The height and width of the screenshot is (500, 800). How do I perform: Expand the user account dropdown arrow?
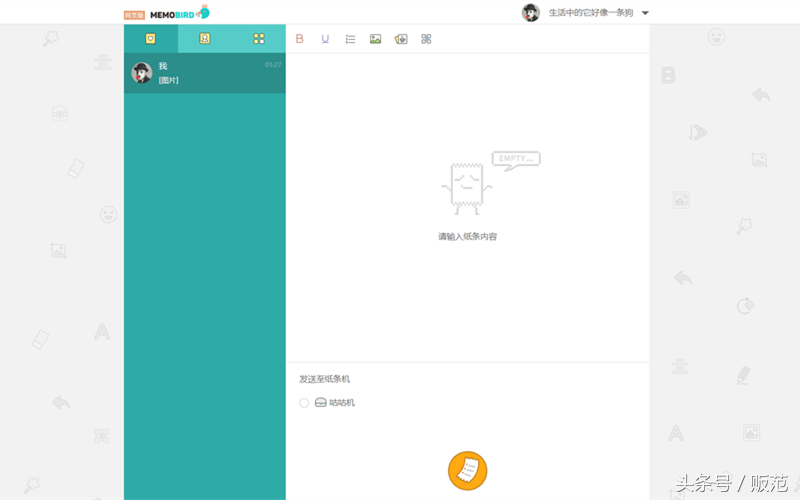pyautogui.click(x=645, y=13)
